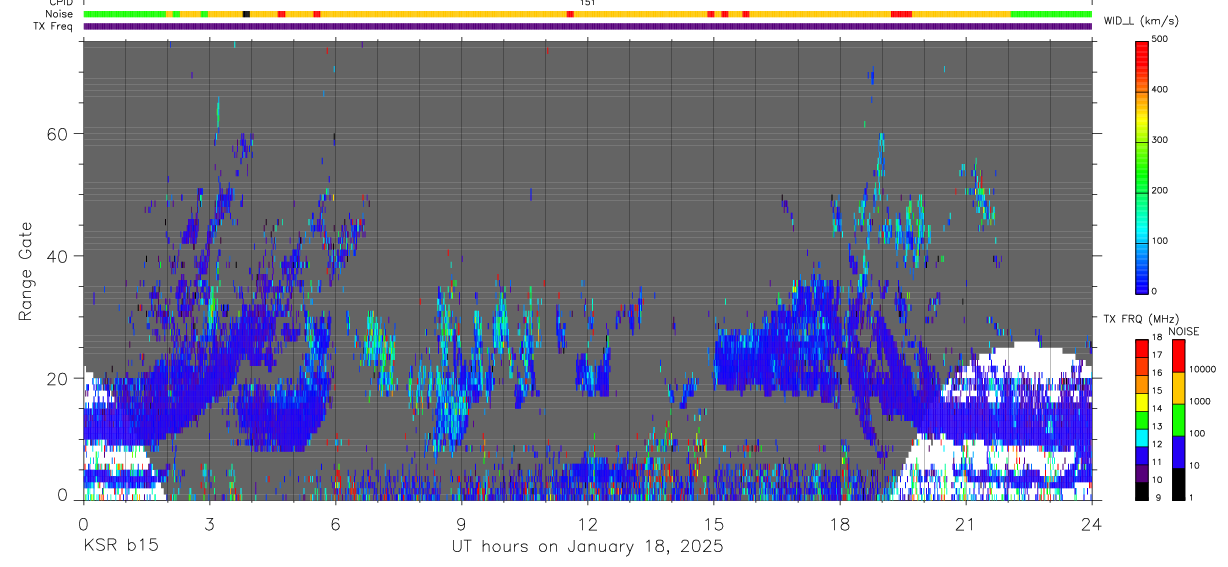1228x567 pixels.
Task: Click the UT hour 24 tick label
Action: (1092, 524)
